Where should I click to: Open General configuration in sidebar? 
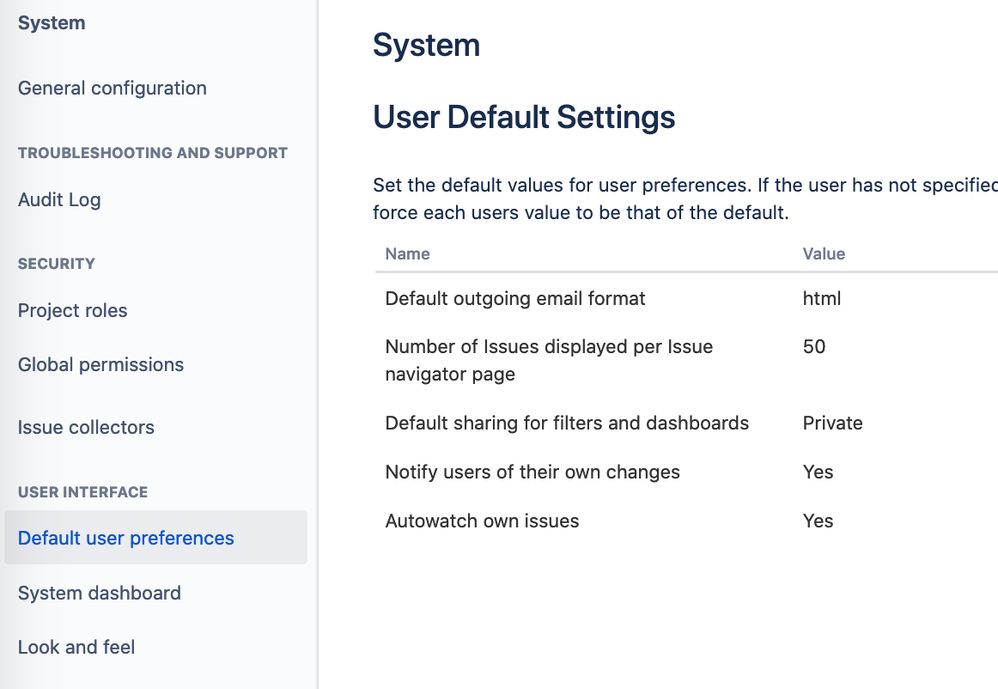112,88
